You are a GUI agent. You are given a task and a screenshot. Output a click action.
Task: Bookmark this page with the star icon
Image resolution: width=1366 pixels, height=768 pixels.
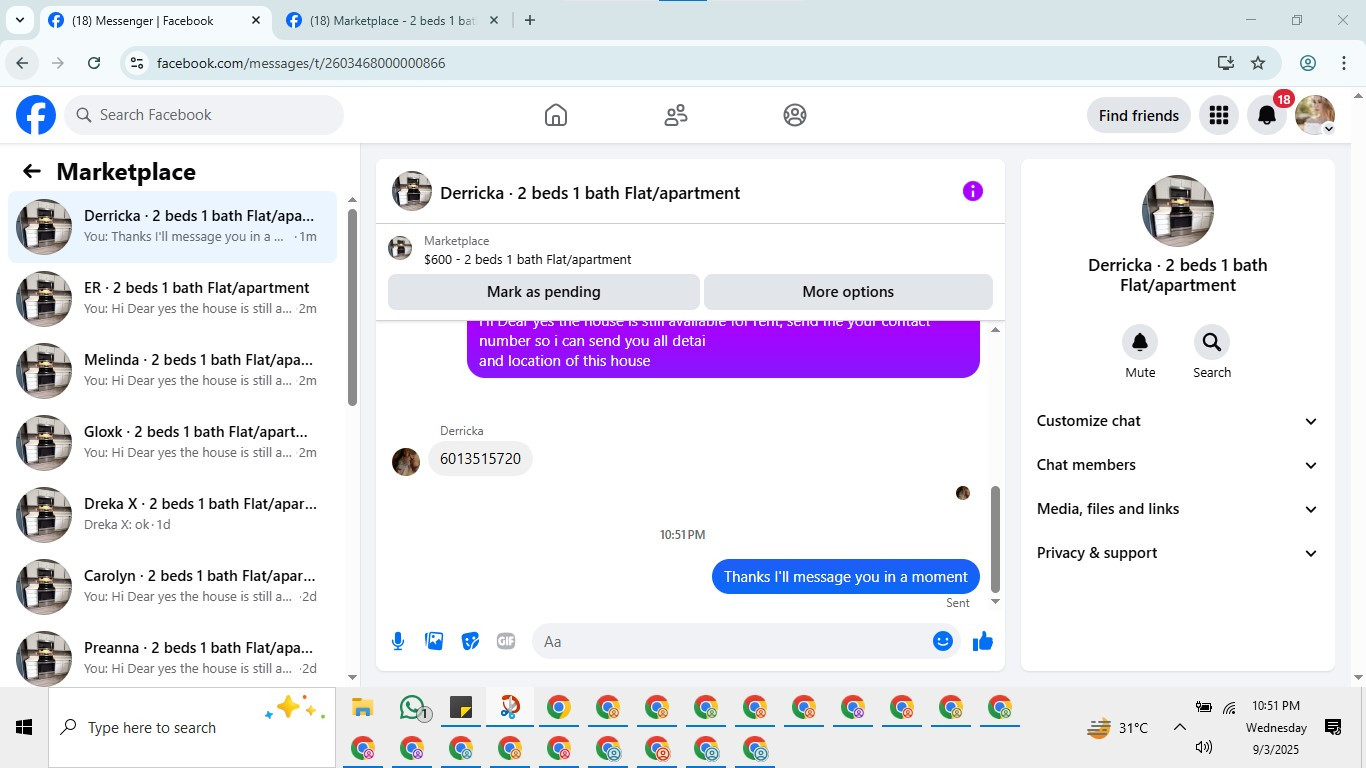1258,63
